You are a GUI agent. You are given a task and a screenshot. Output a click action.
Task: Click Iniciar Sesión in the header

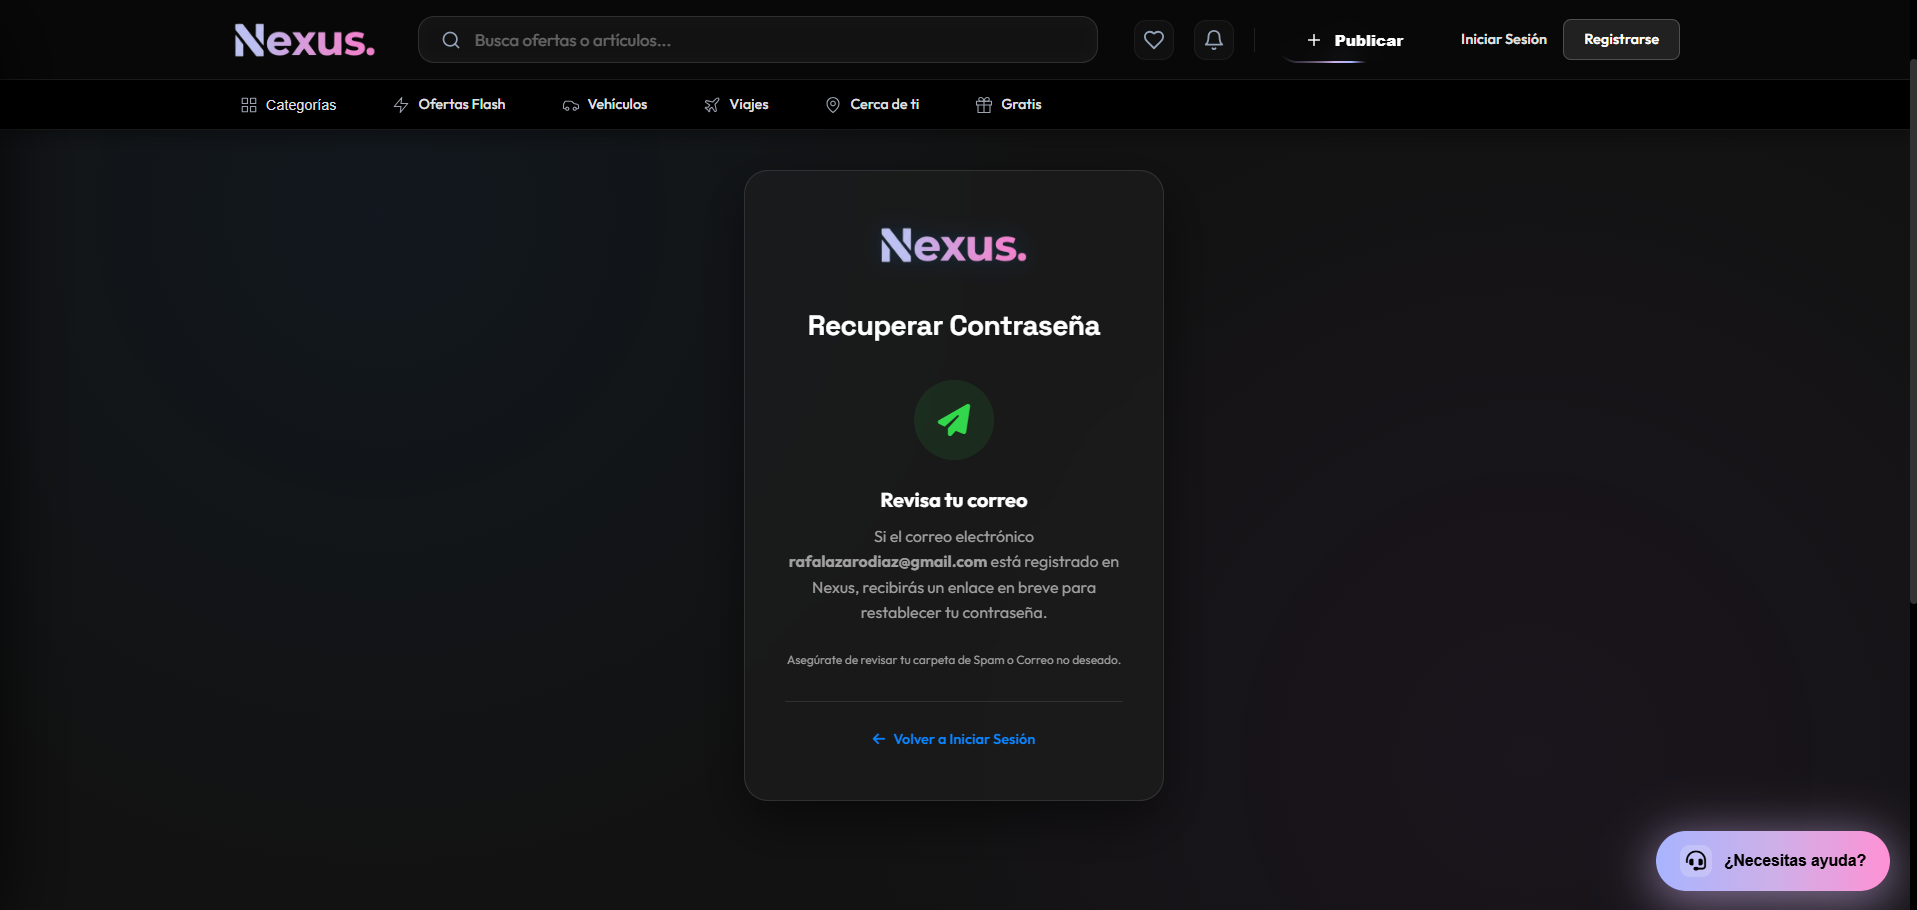click(x=1503, y=39)
